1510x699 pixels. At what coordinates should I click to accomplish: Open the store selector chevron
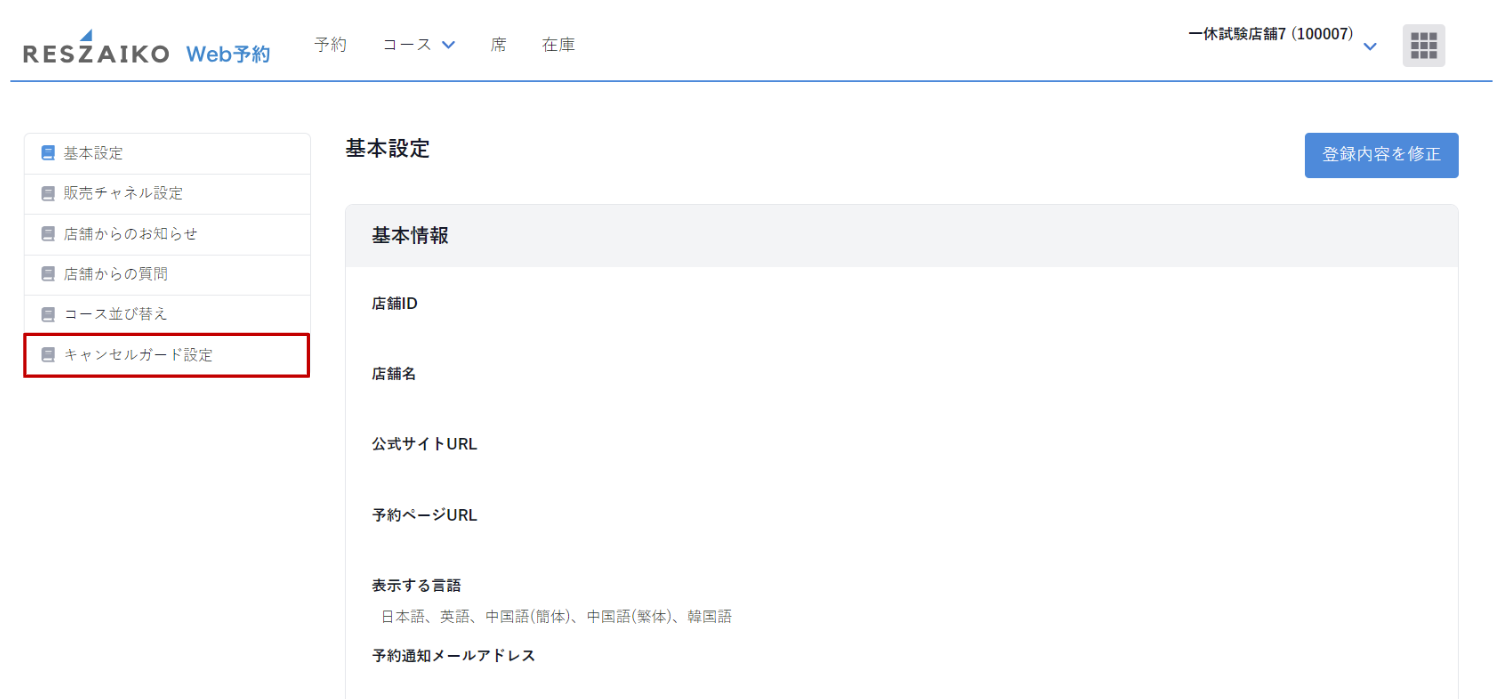1370,47
